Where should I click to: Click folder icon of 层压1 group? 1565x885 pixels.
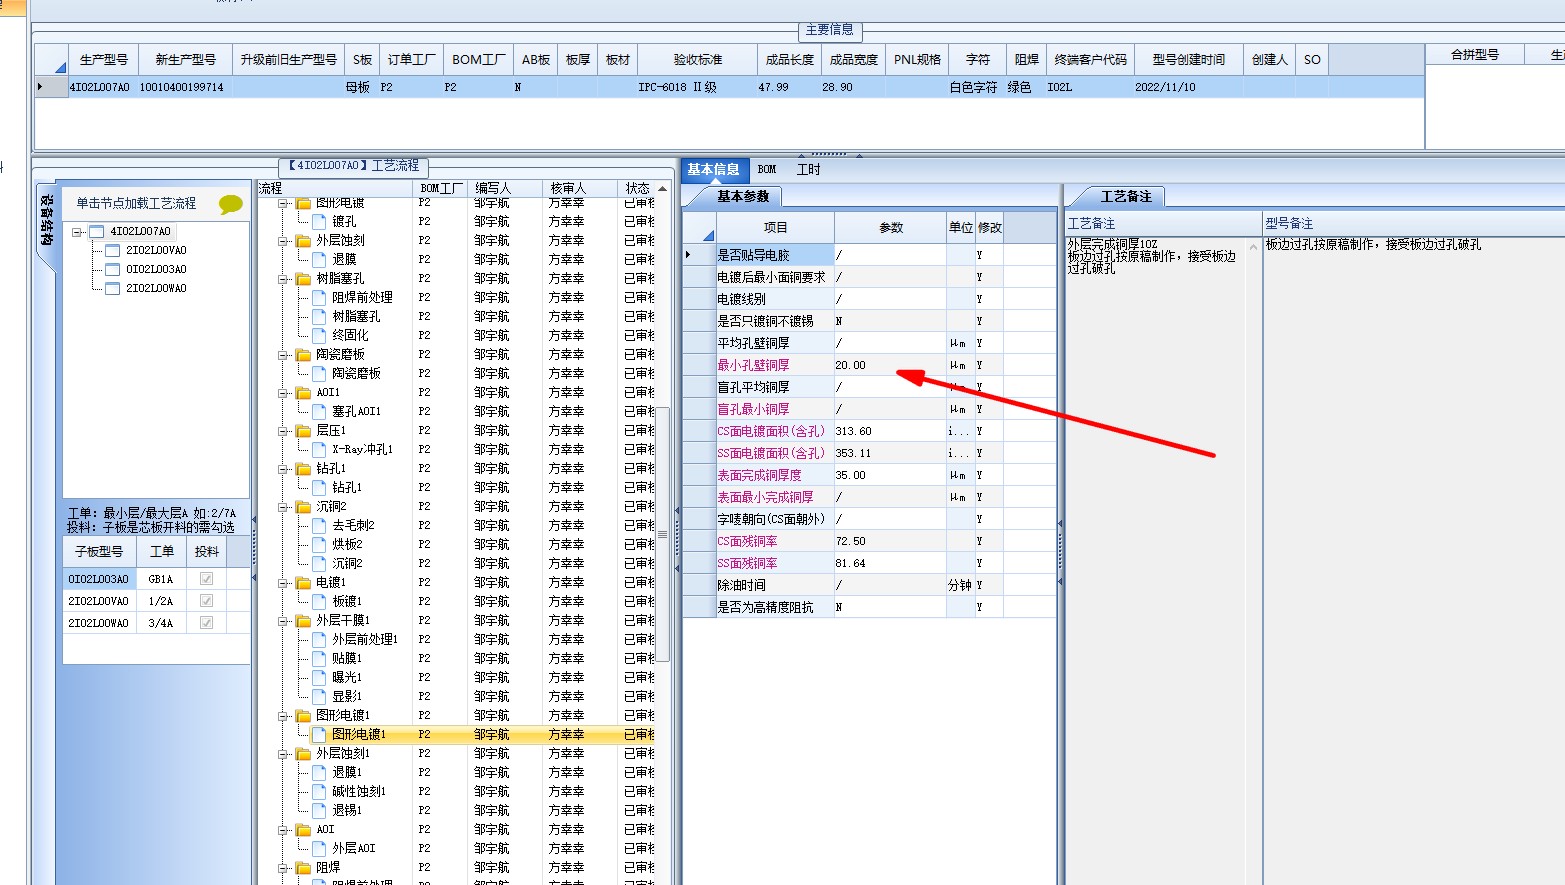[x=304, y=431]
